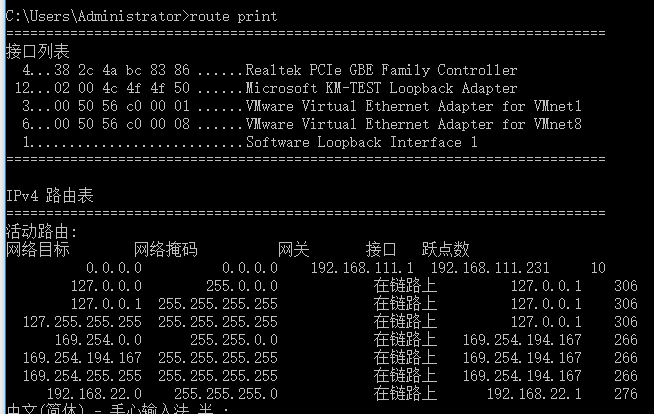Image resolution: width=654 pixels, height=414 pixels.
Task: Click the 网络目标 column header
Action: (x=38, y=250)
